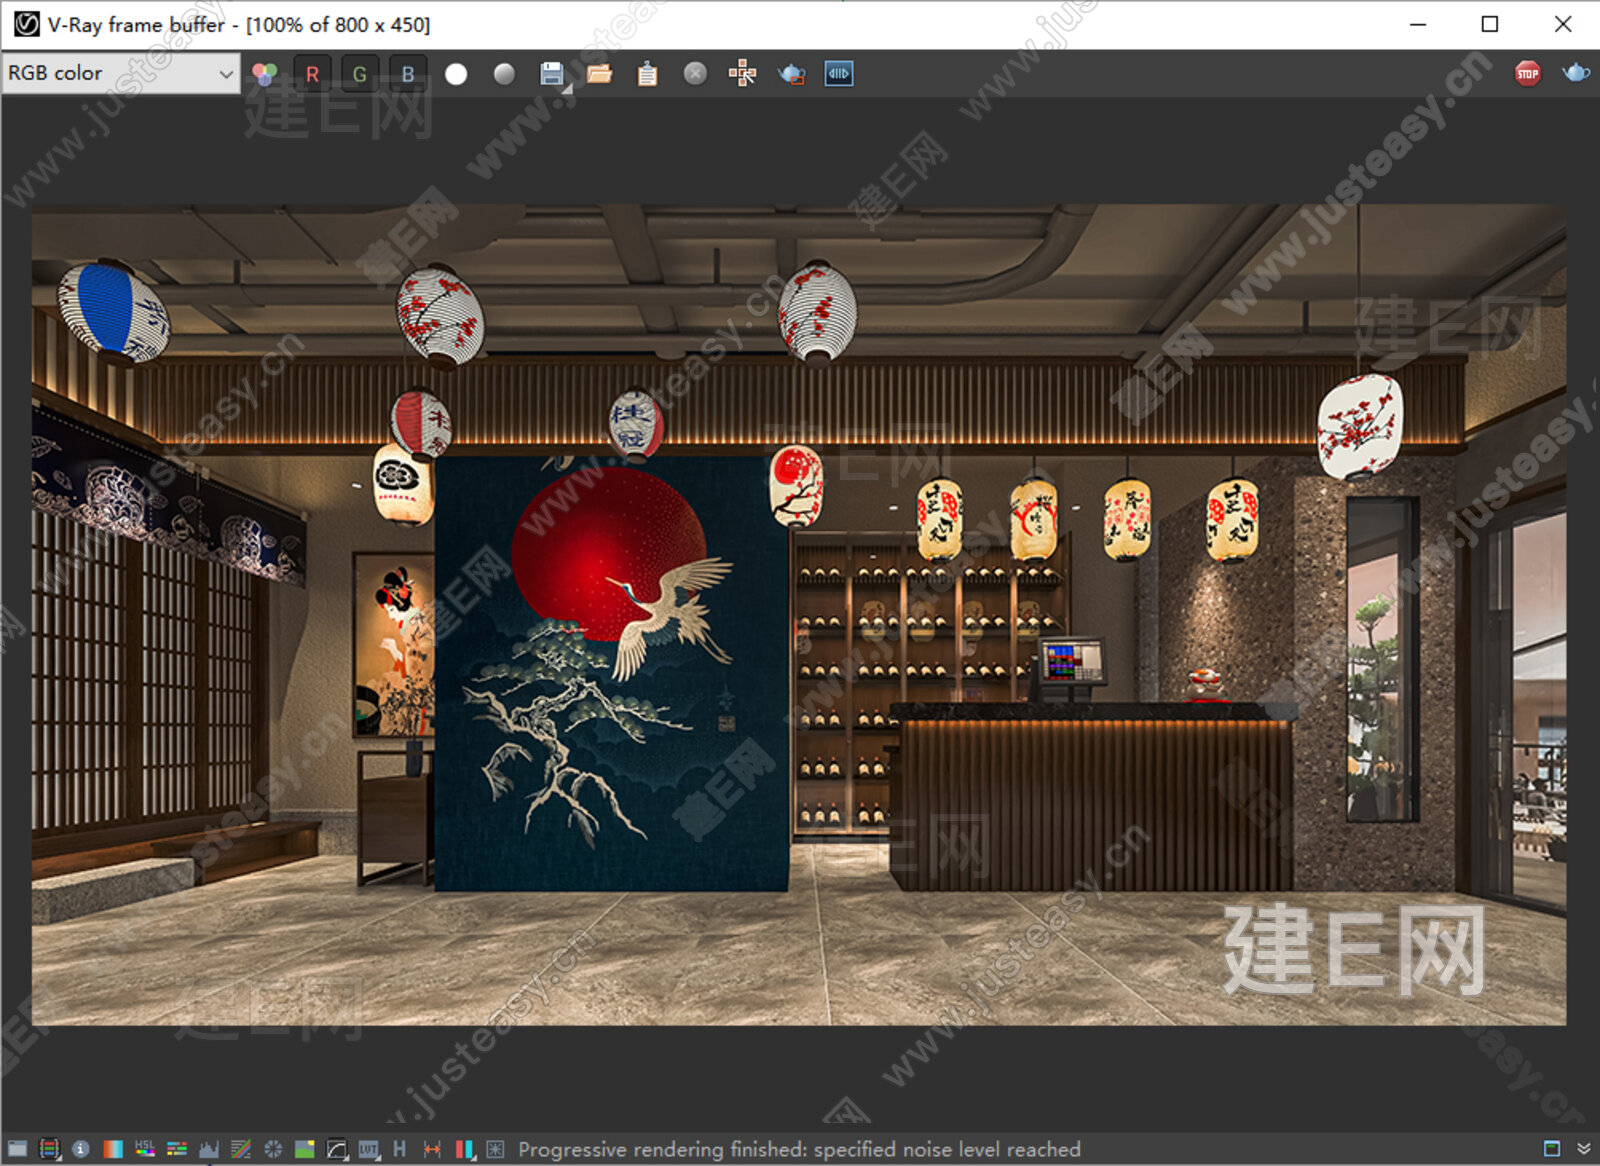Toggle LUT correction

[369, 1149]
